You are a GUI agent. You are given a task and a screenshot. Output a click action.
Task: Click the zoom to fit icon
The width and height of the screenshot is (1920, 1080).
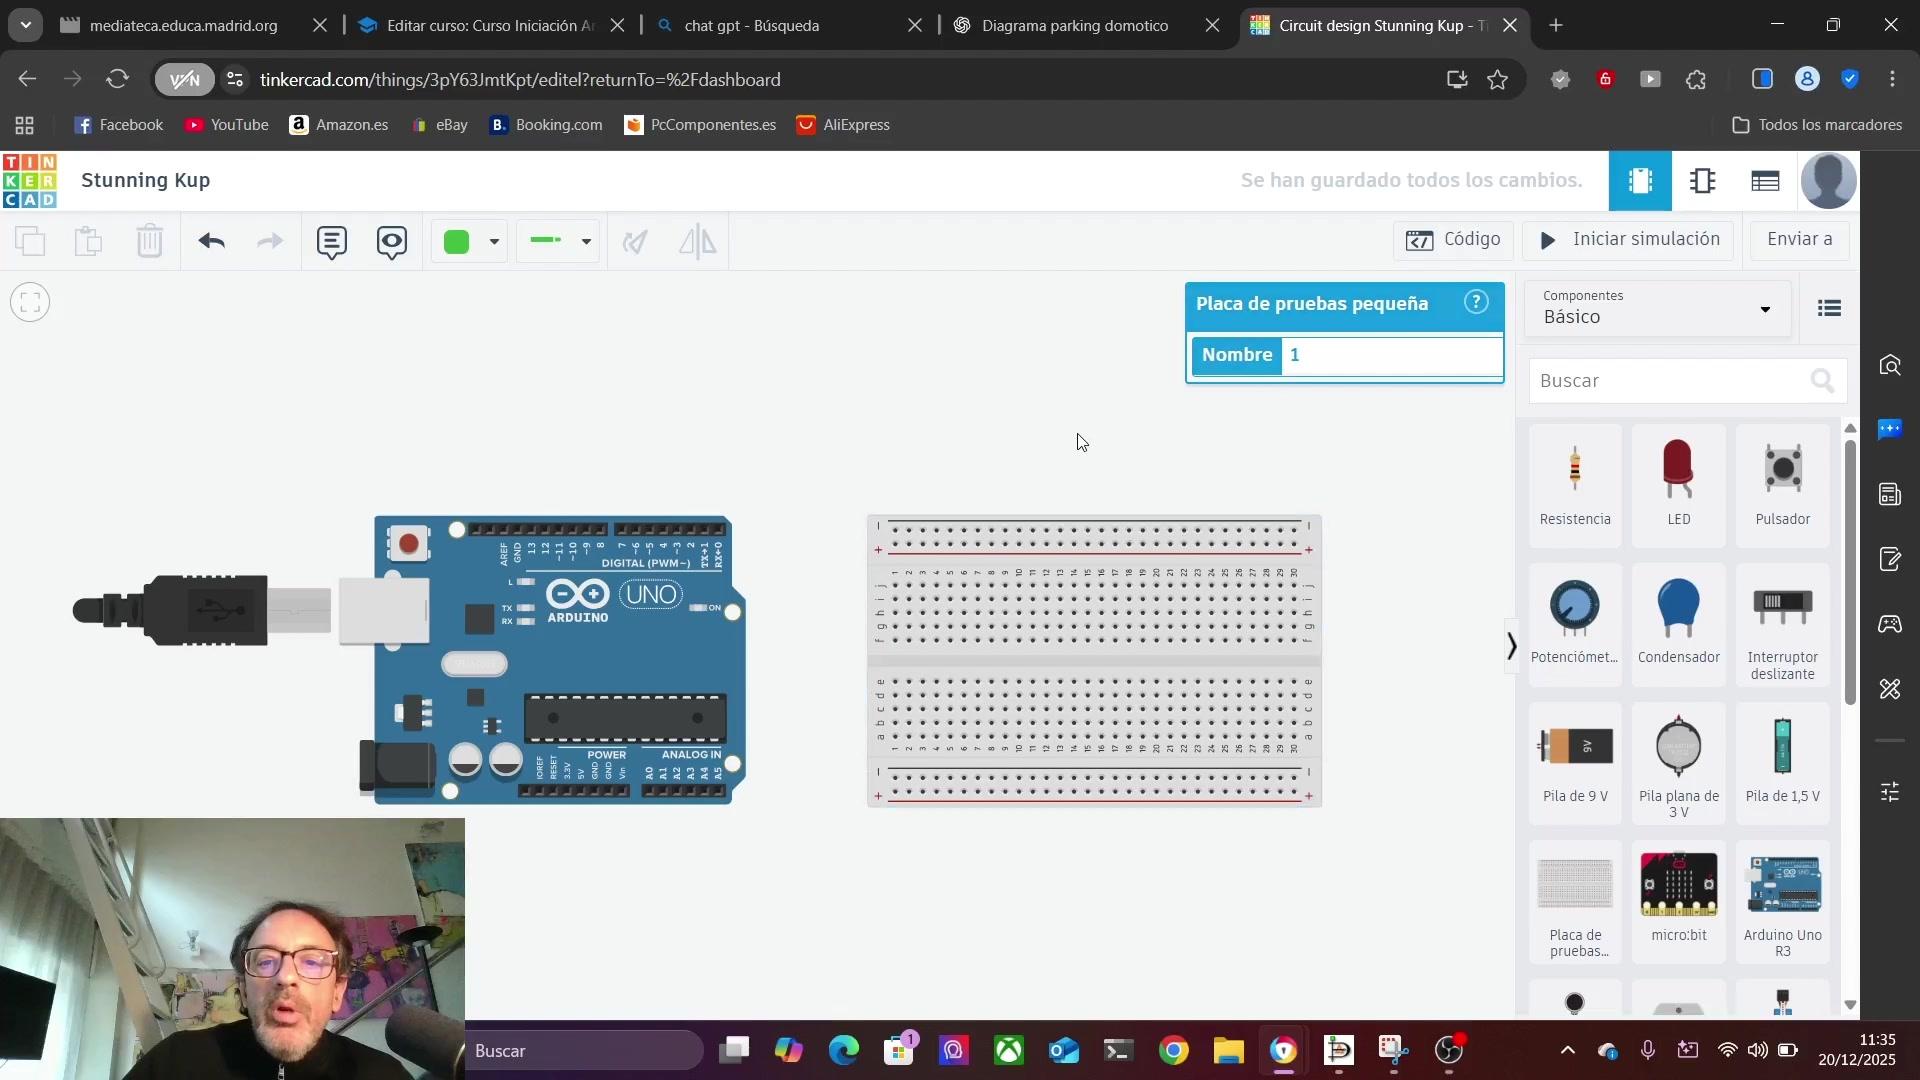click(x=30, y=302)
